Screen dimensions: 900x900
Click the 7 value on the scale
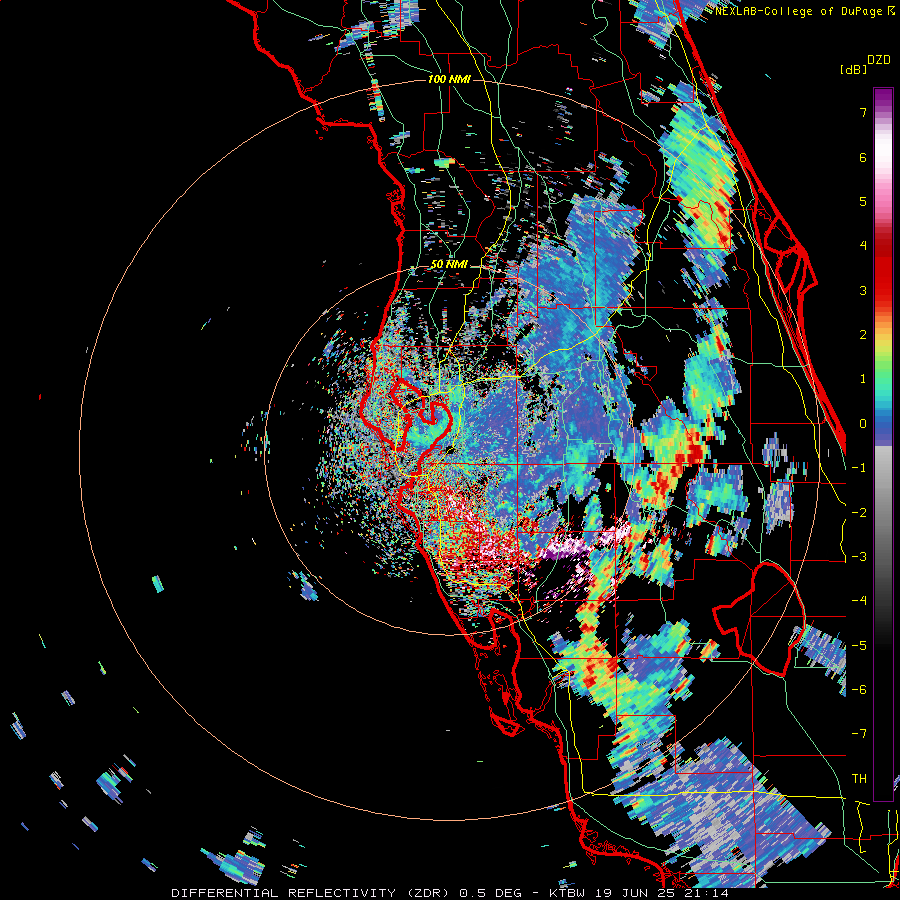tap(863, 112)
